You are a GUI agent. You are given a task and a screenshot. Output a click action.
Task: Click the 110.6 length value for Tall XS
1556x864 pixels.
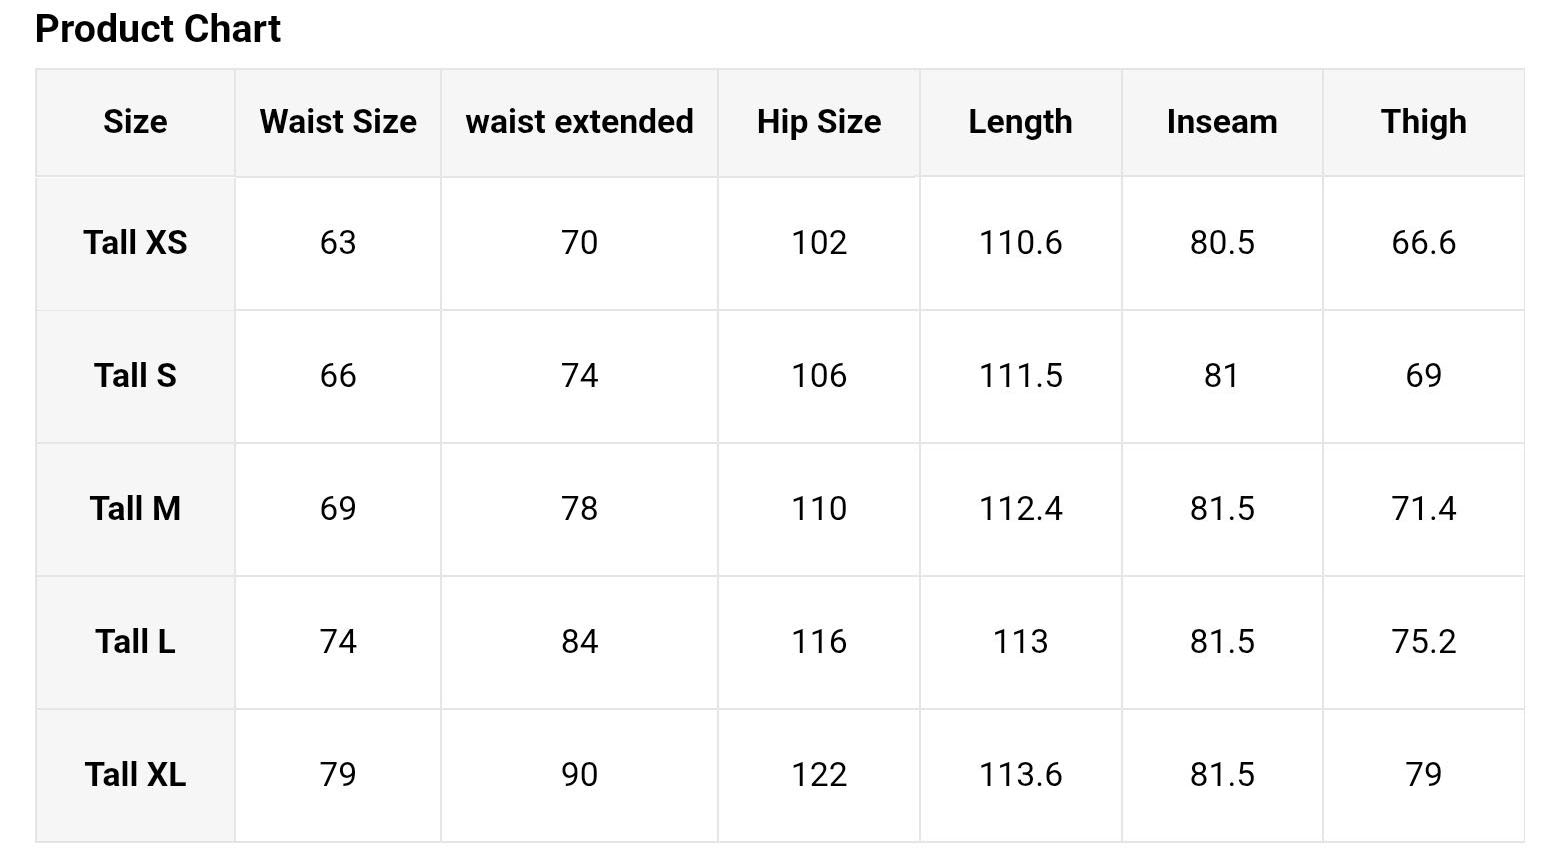click(x=1020, y=243)
